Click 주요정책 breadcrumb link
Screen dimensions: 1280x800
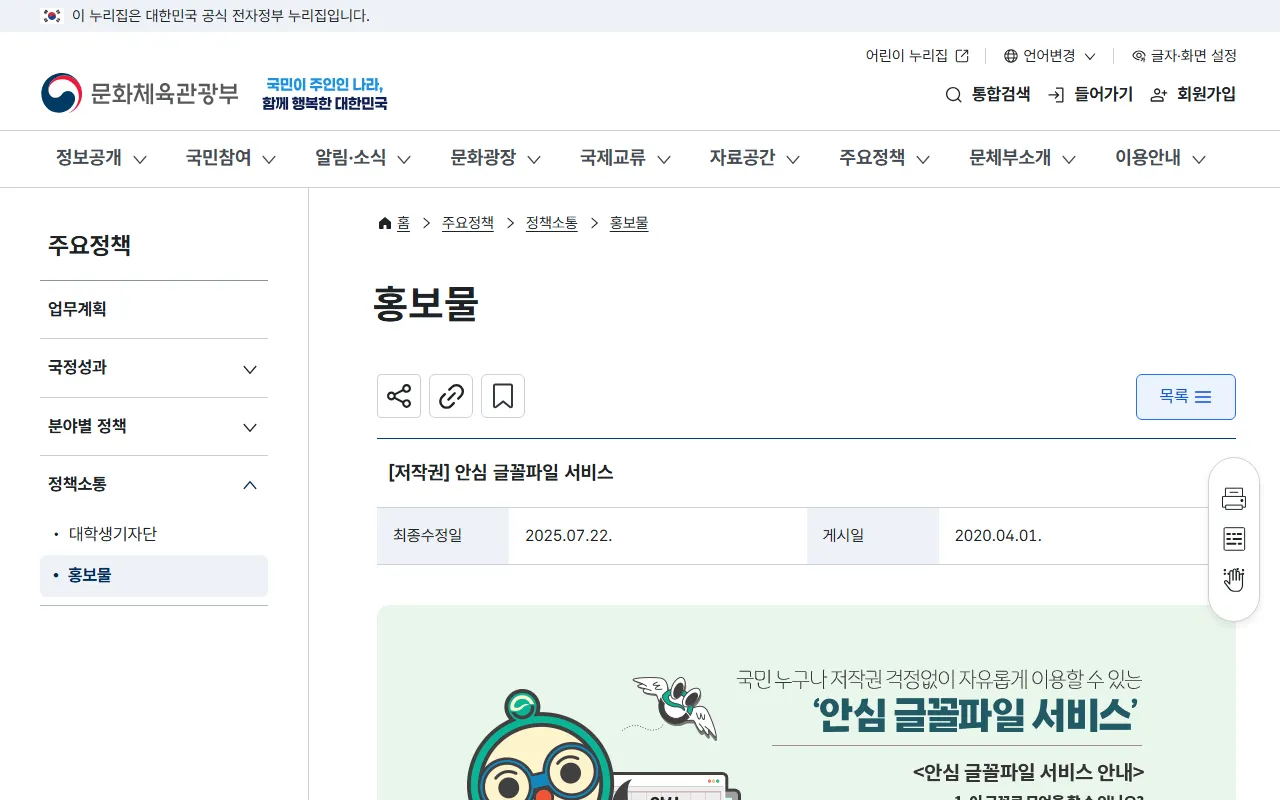[468, 223]
